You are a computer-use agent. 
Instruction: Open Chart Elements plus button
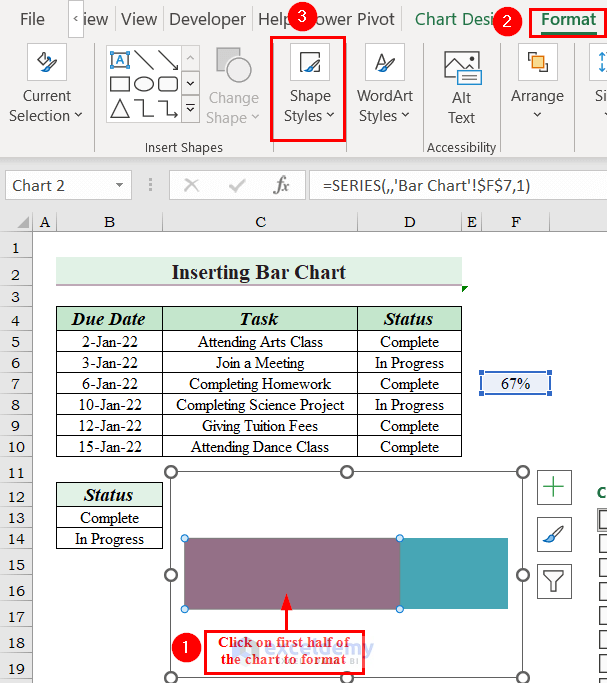click(554, 487)
